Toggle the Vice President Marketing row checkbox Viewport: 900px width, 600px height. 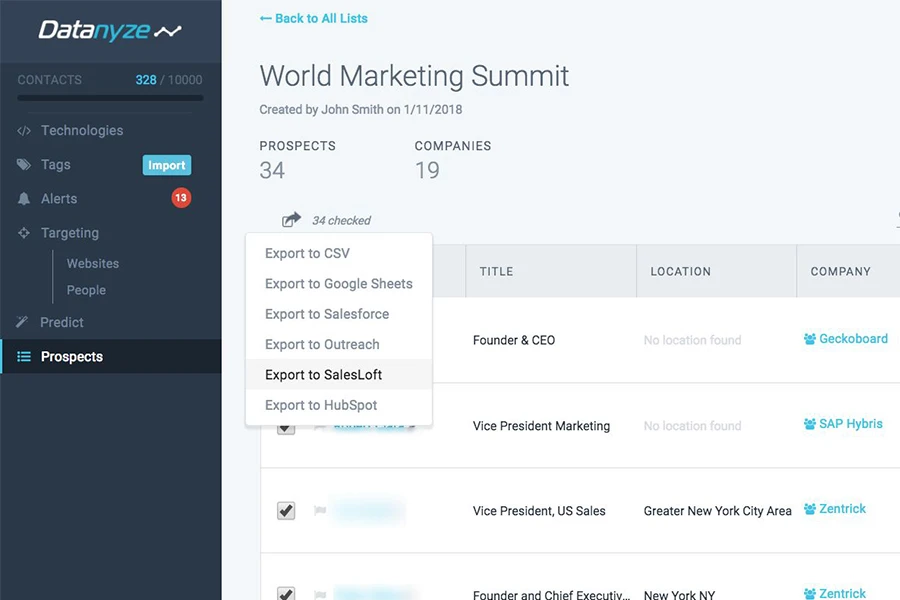286,429
